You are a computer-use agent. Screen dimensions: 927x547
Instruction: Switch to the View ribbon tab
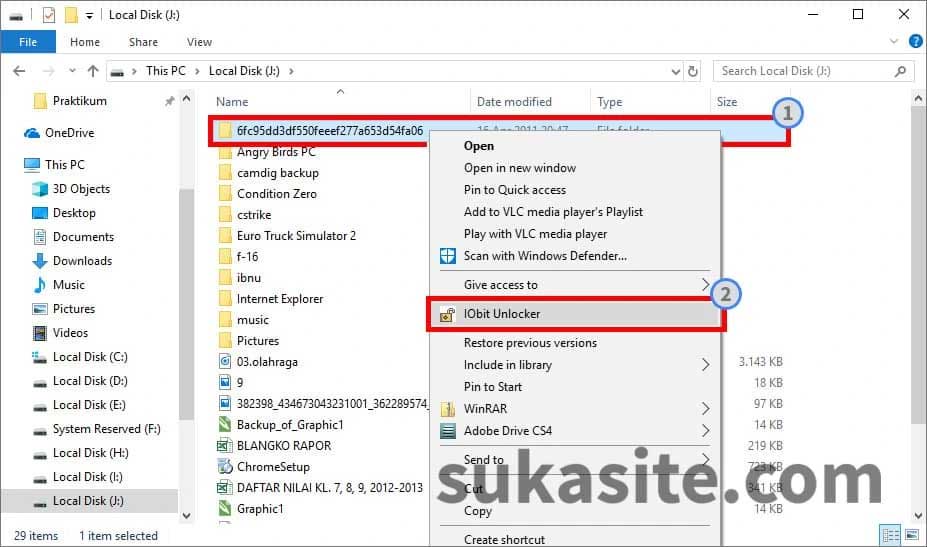pos(199,42)
